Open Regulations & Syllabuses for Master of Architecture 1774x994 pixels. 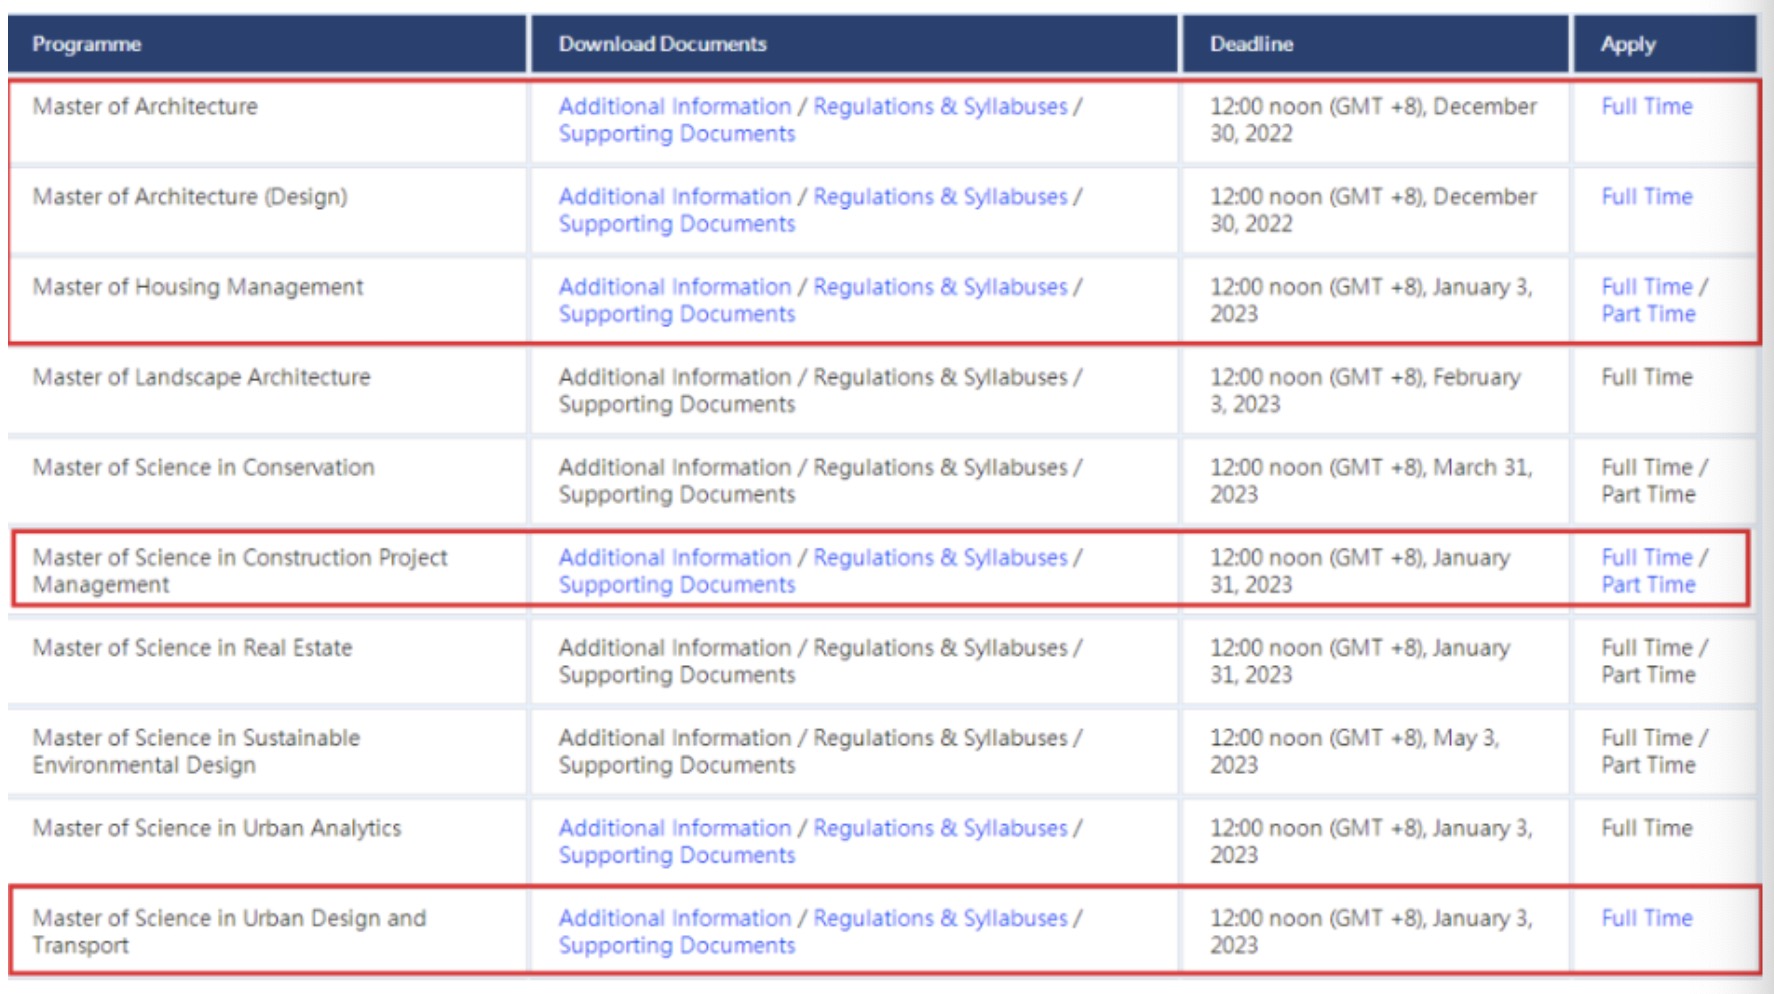[940, 106]
